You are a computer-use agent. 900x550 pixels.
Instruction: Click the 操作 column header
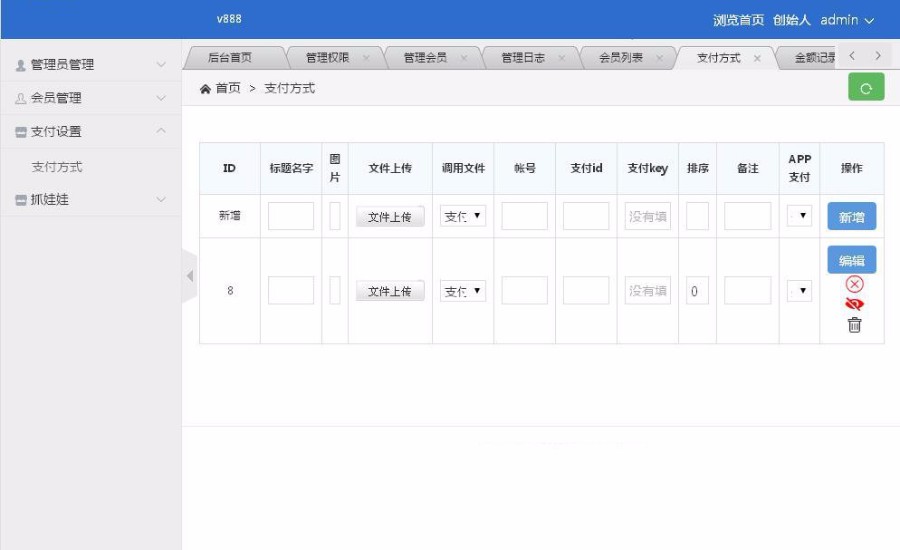click(x=851, y=168)
